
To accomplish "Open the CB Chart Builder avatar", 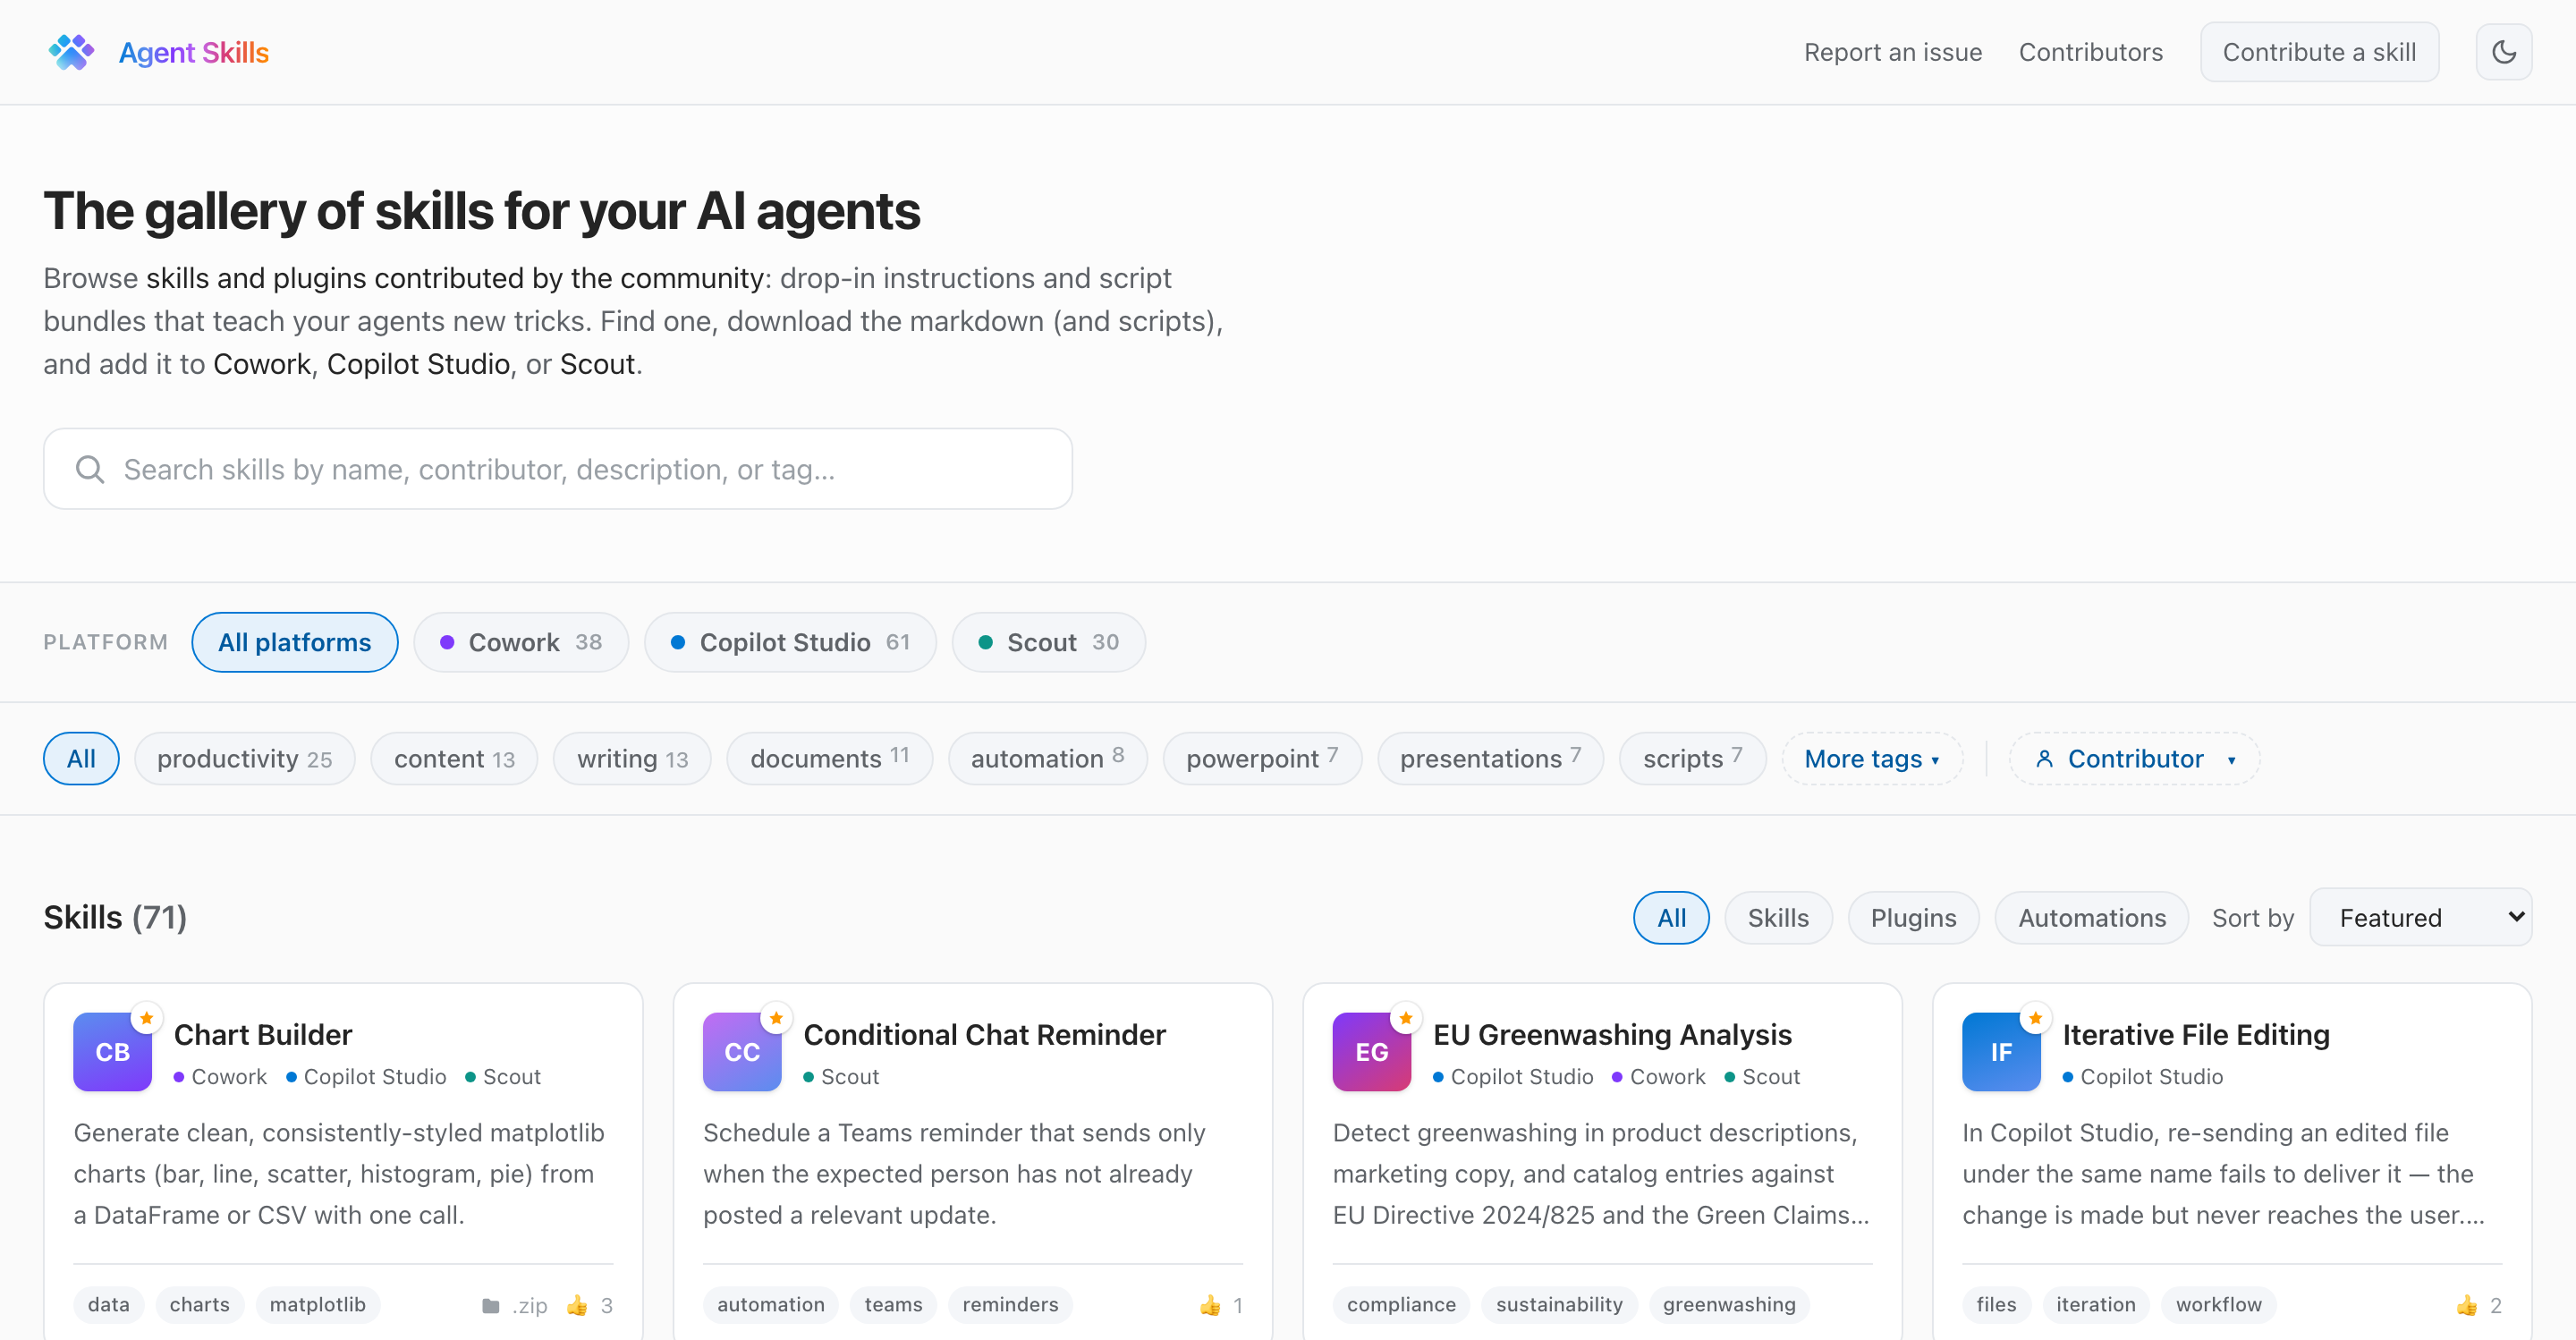I will (x=112, y=1051).
